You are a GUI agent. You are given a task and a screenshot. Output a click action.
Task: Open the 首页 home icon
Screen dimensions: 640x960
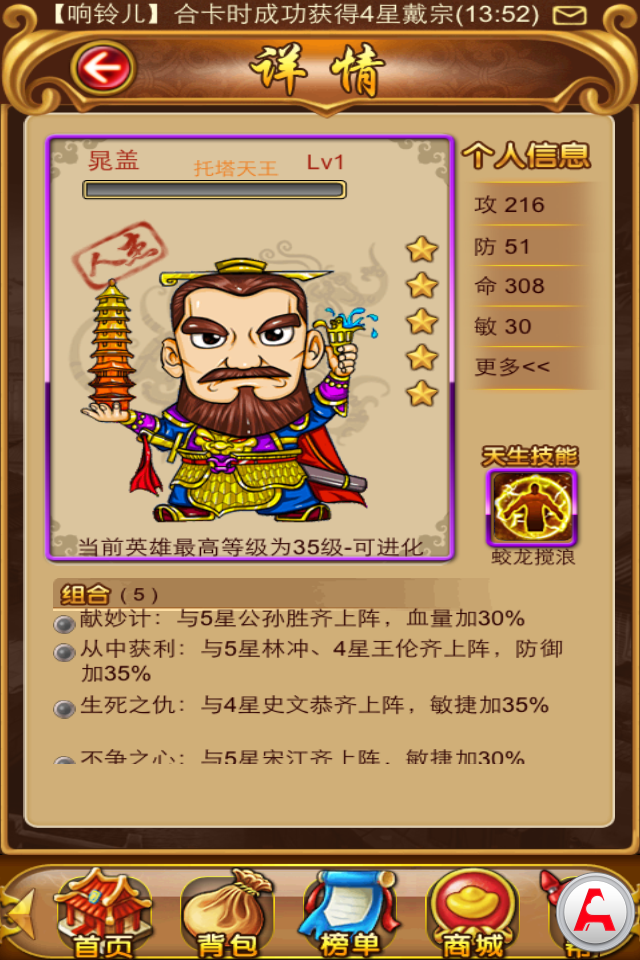tap(102, 913)
